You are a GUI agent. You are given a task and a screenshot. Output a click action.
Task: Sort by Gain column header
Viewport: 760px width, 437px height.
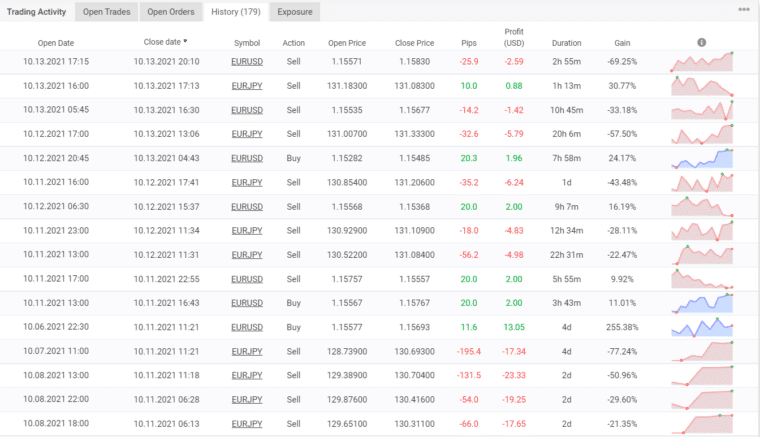pos(622,43)
